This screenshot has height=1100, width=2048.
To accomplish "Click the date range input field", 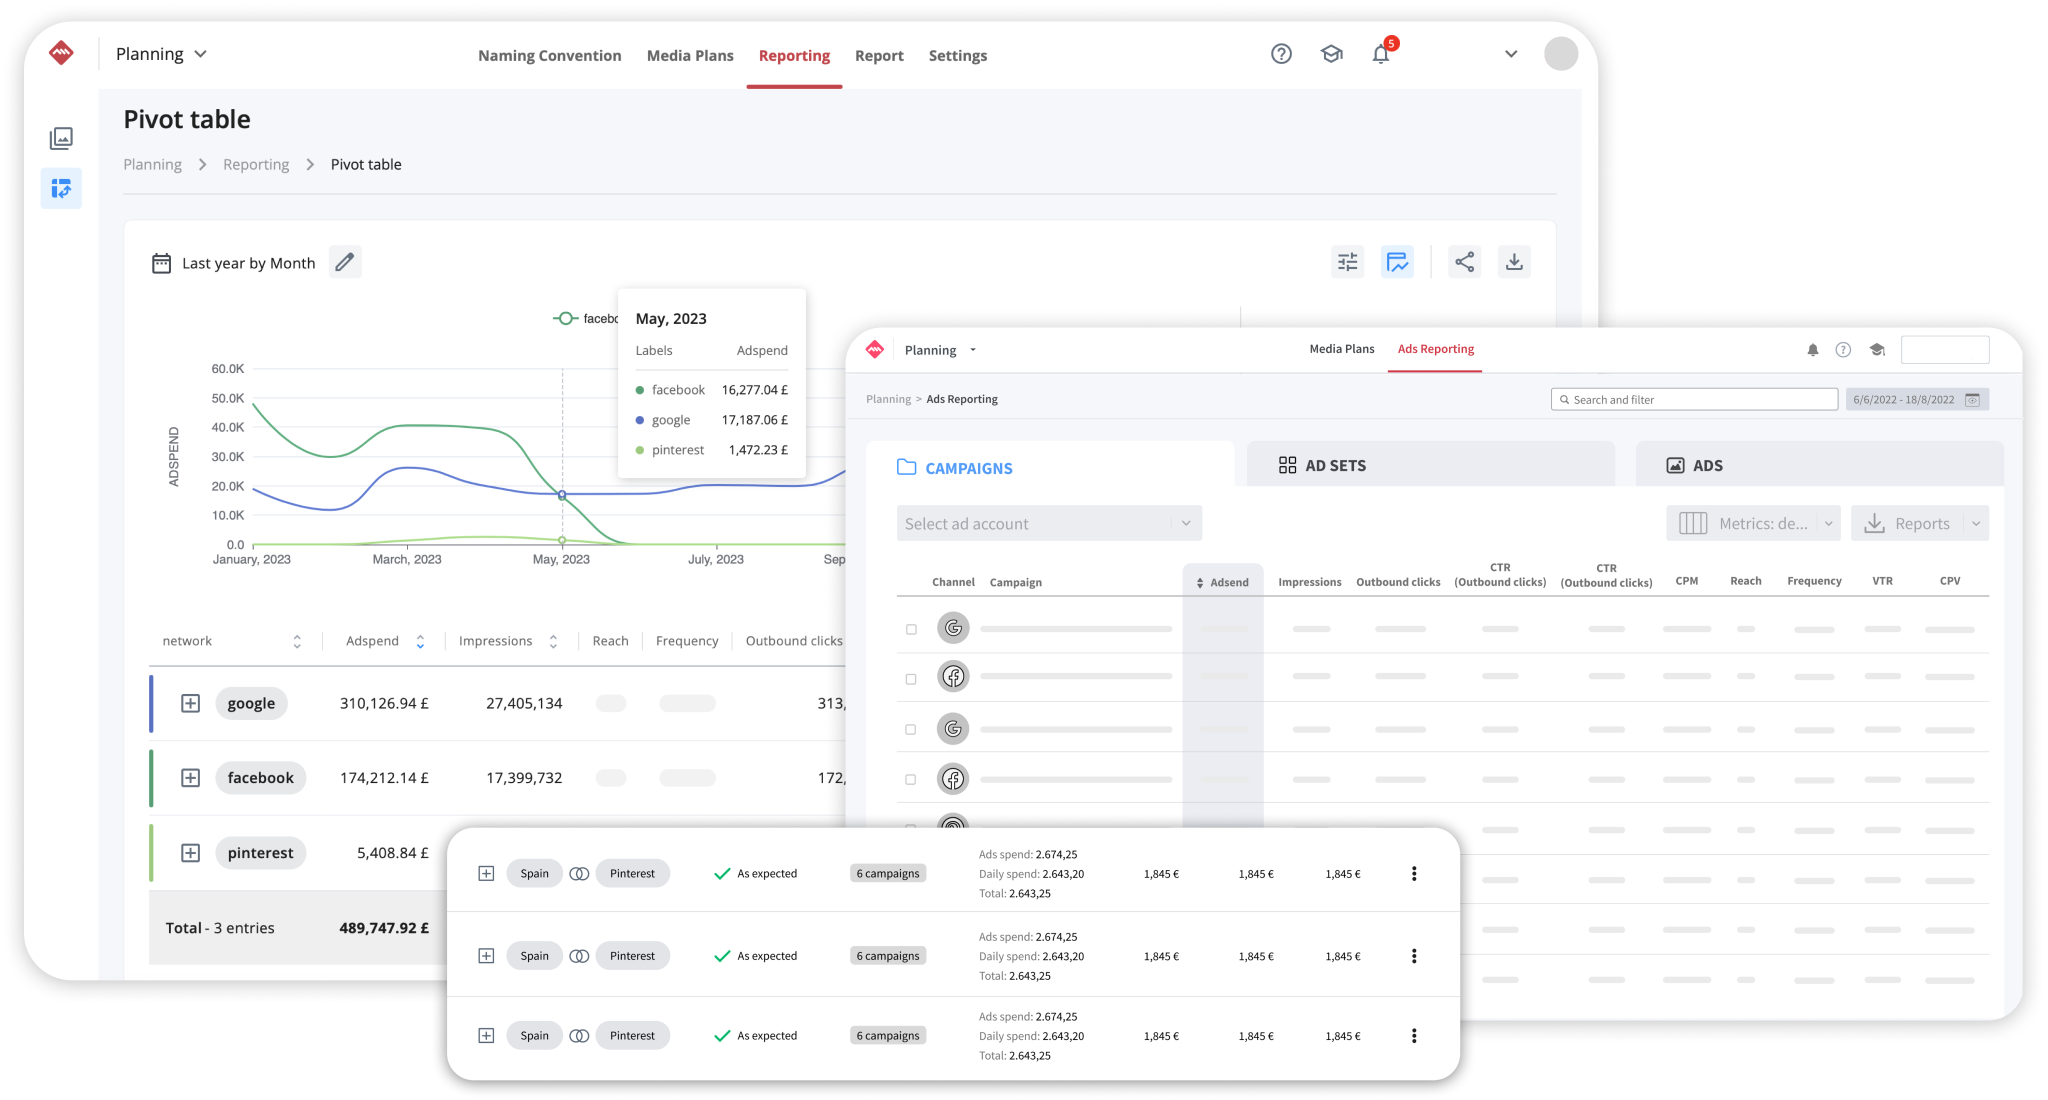I will pyautogui.click(x=1910, y=398).
